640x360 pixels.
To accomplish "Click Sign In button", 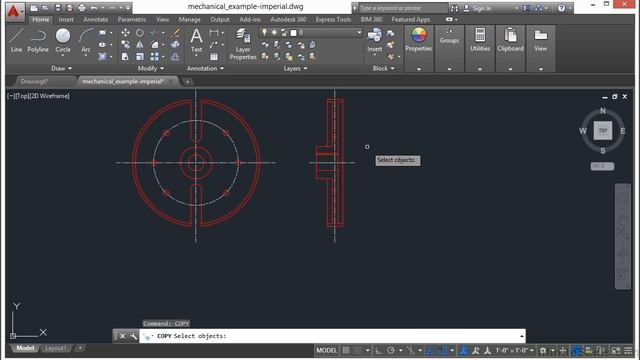I will coord(478,8).
